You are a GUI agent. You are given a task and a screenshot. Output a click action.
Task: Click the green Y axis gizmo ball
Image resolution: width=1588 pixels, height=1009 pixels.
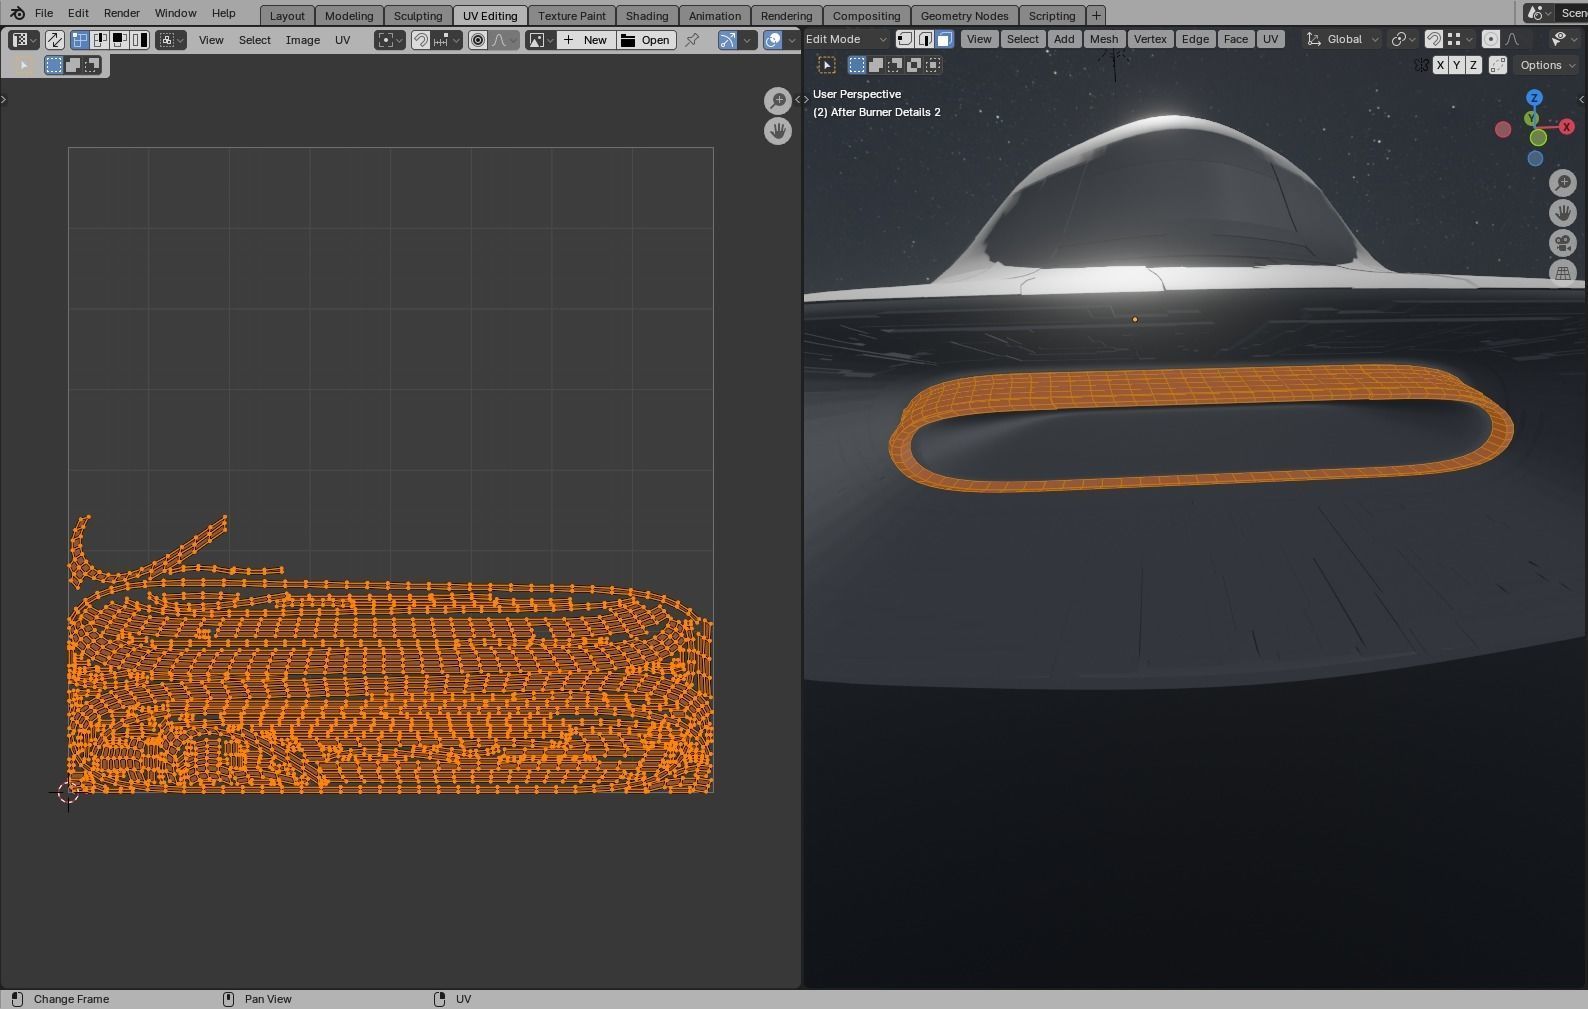tap(1531, 119)
